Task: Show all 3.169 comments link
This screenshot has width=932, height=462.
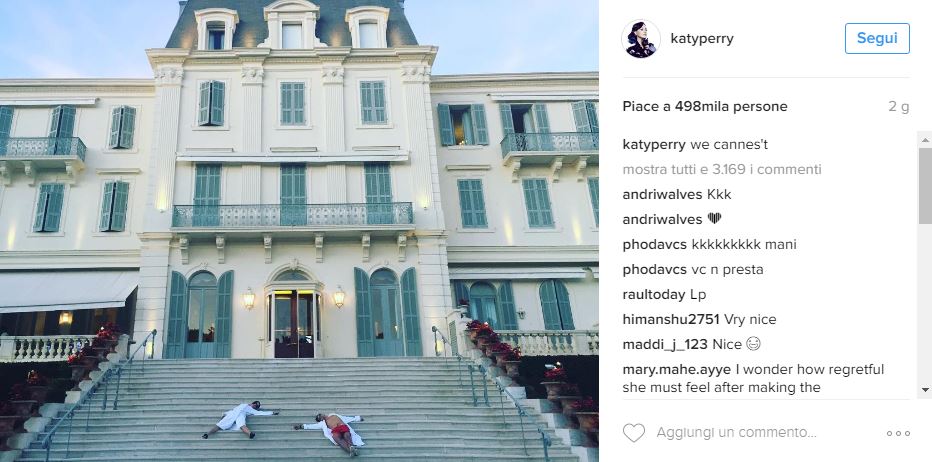Action: tap(722, 169)
